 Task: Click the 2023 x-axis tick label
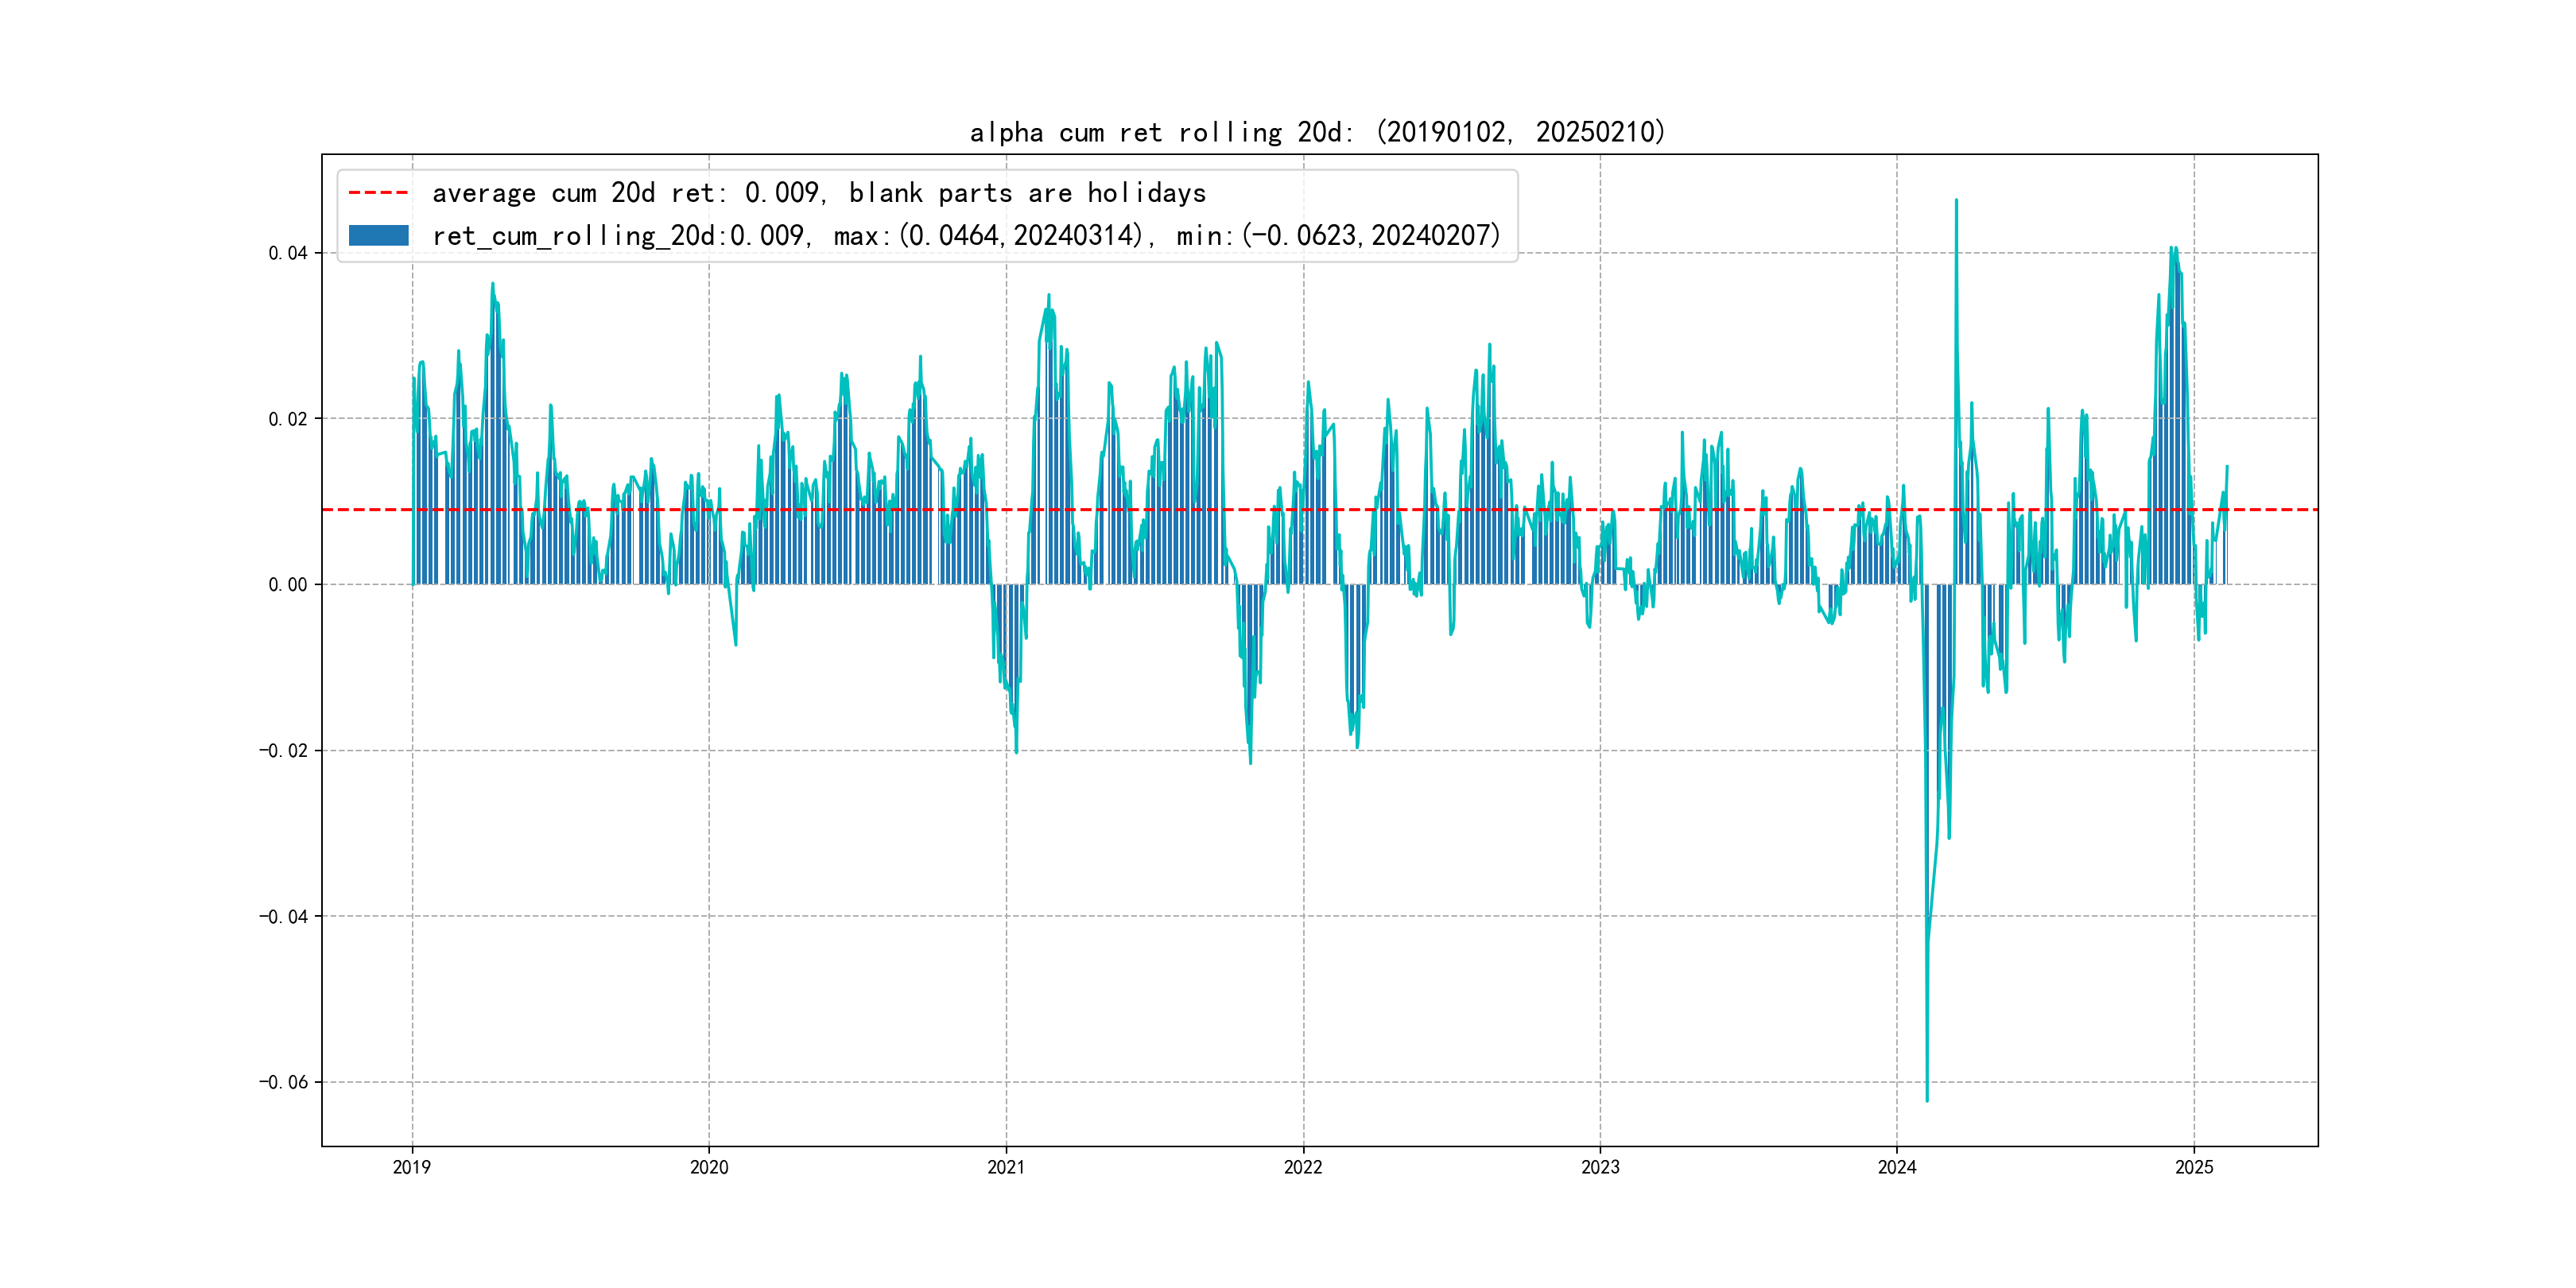click(x=1600, y=1167)
